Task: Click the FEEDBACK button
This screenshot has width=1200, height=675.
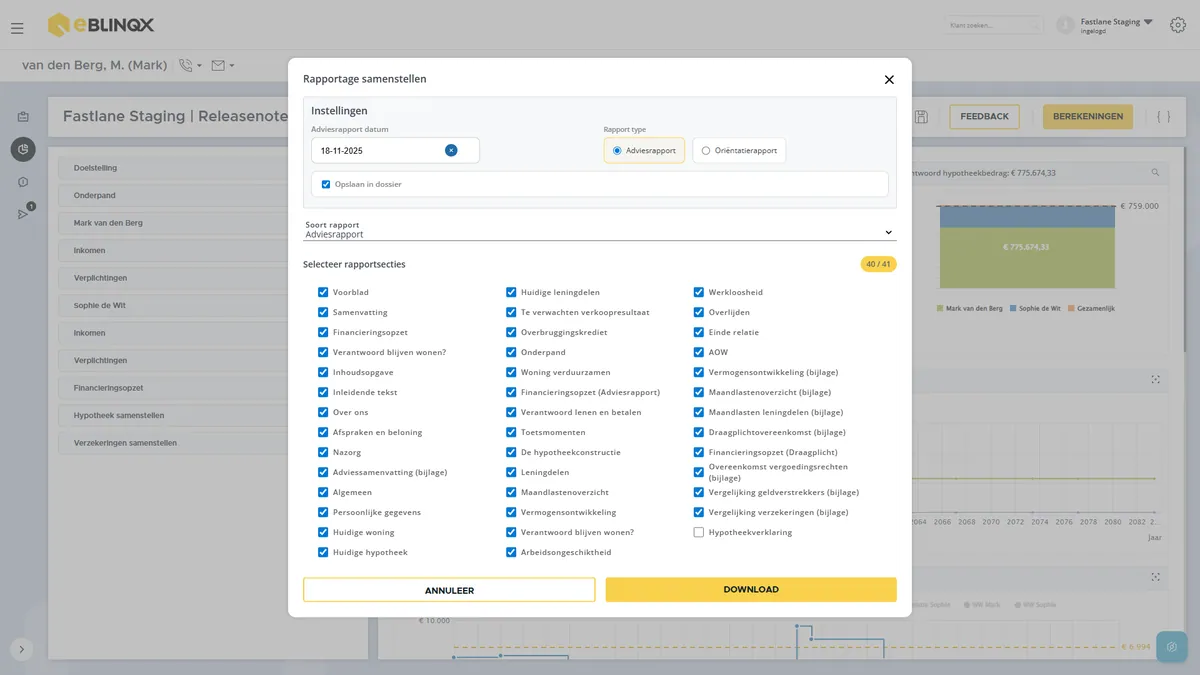Action: click(x=984, y=117)
